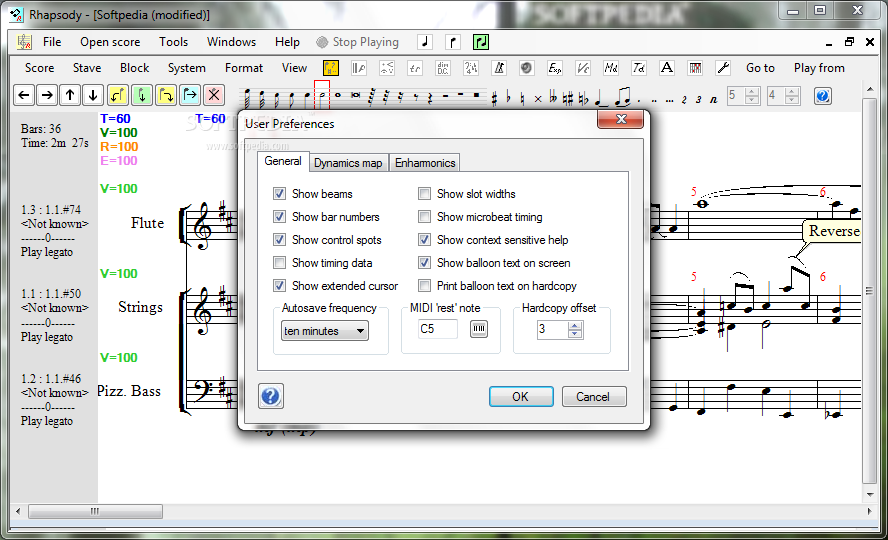The height and width of the screenshot is (540, 888).
Task: Open the Format menu
Action: coord(244,68)
